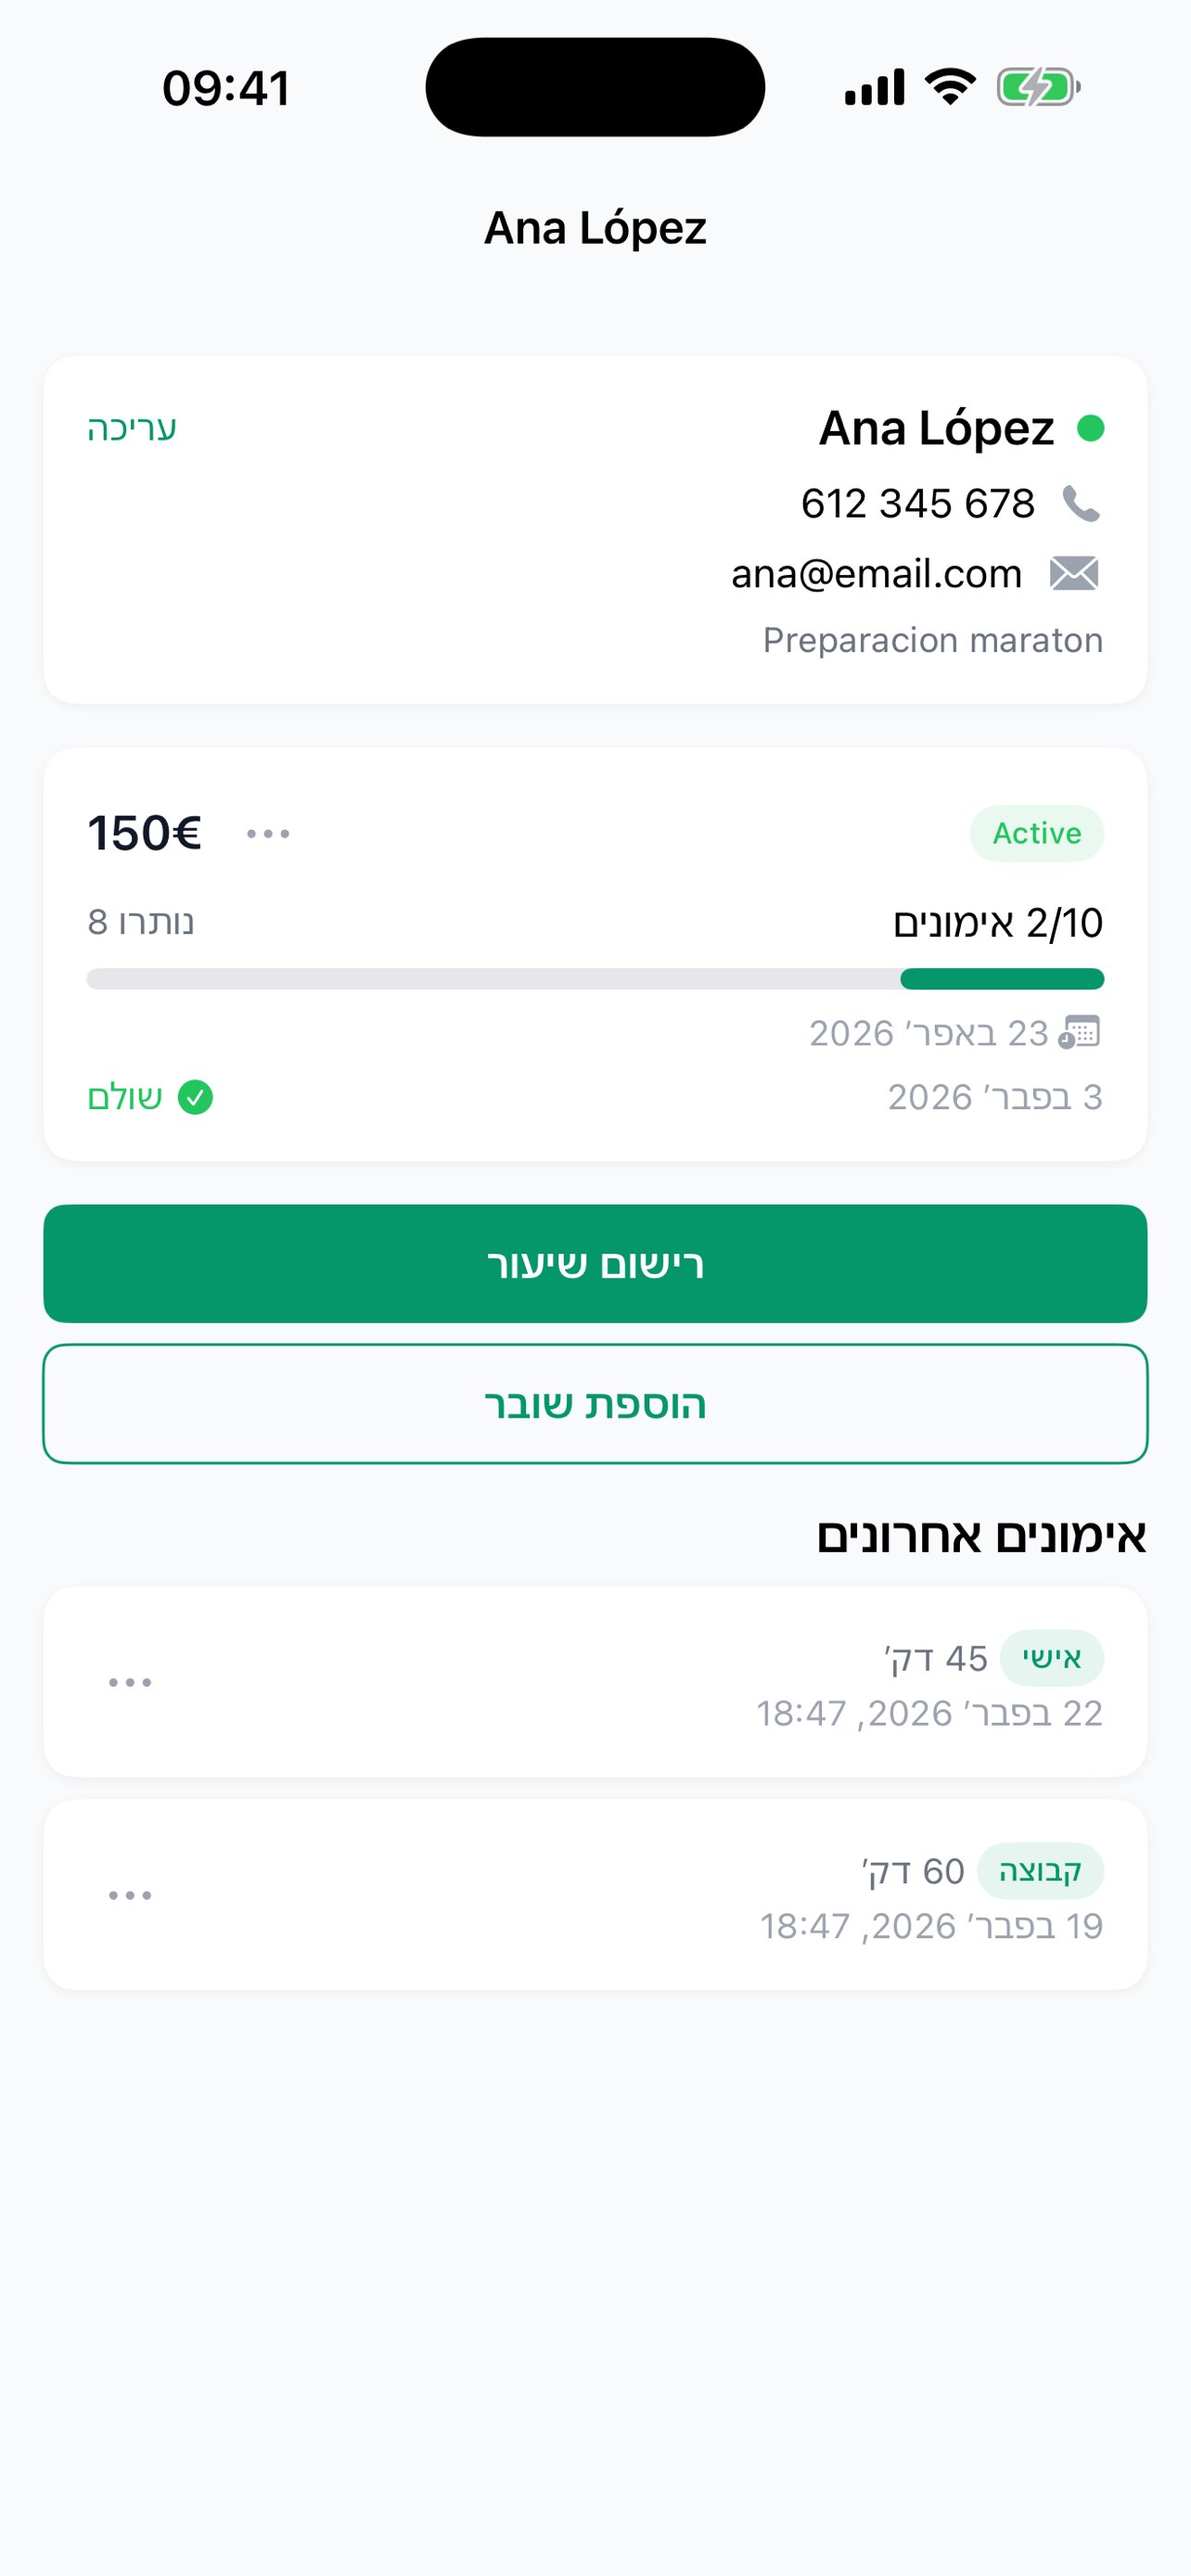
Task: Open options for the 60-minute group session
Action: coord(130,1896)
